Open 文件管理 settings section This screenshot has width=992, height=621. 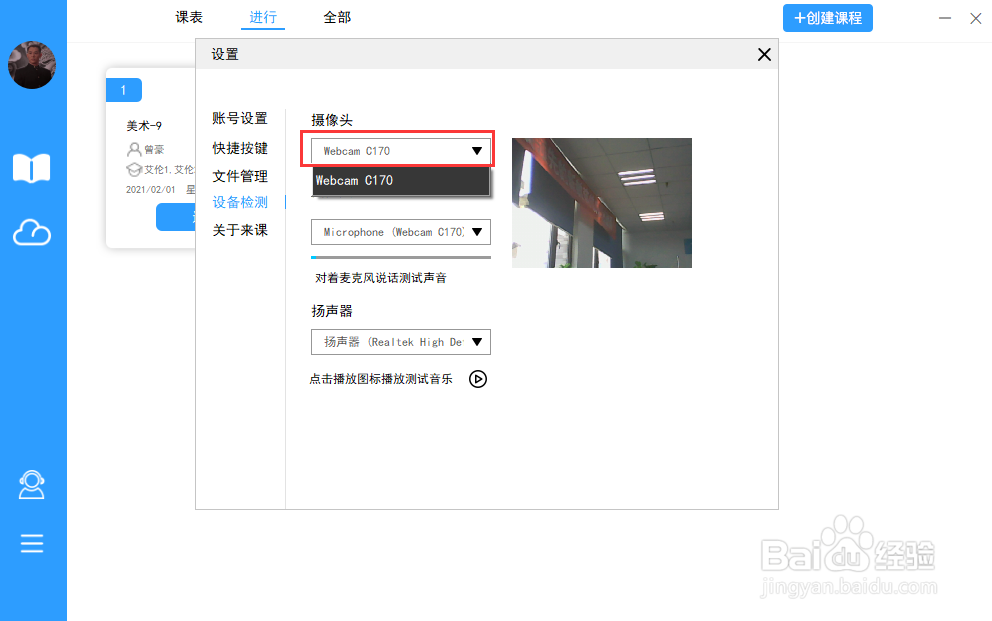(x=240, y=176)
